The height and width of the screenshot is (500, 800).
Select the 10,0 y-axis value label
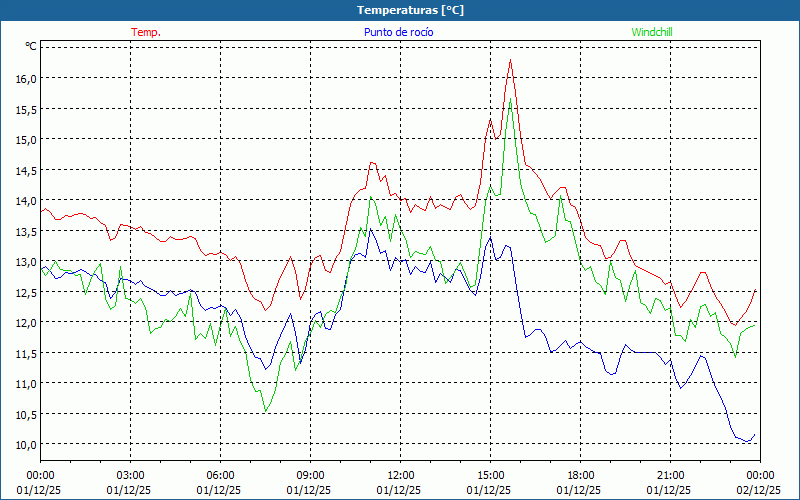click(25, 444)
